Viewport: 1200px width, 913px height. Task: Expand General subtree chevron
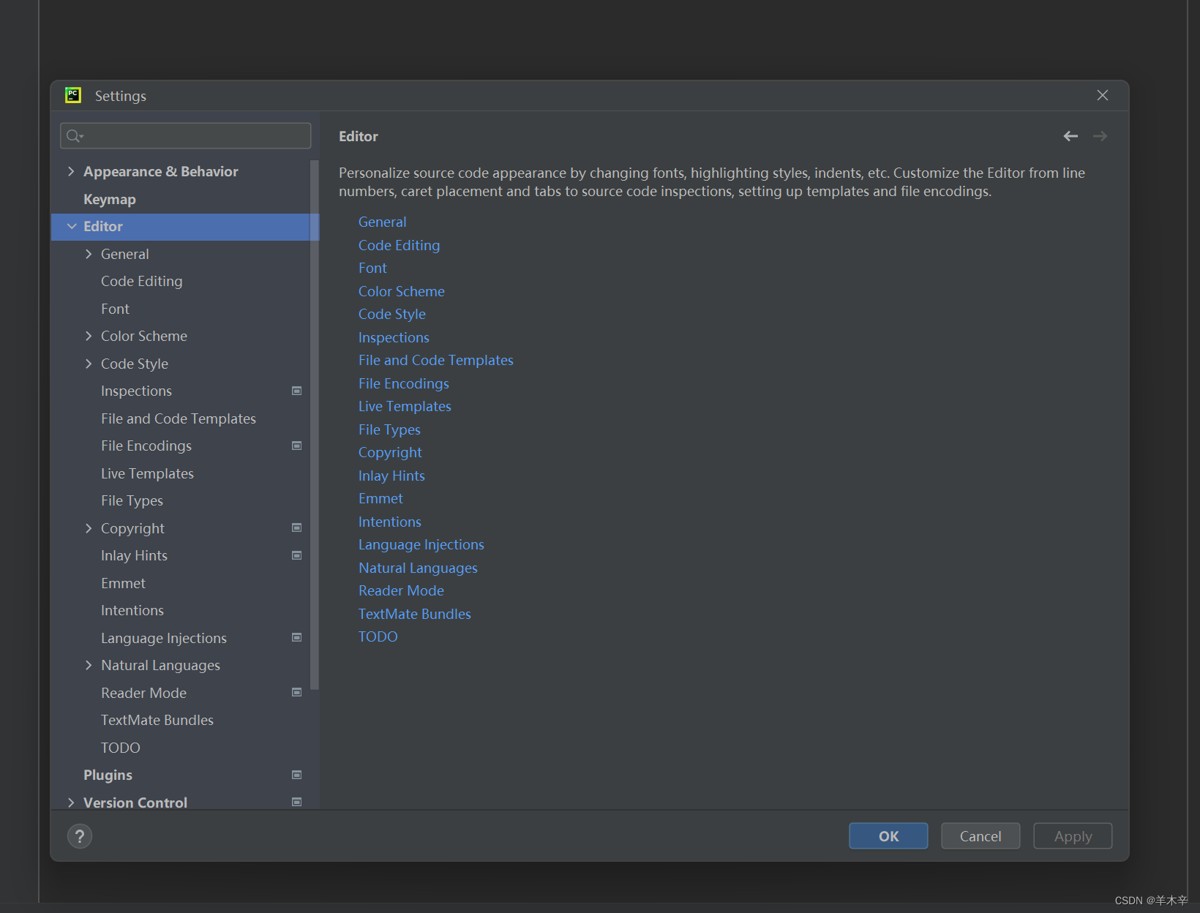point(89,254)
